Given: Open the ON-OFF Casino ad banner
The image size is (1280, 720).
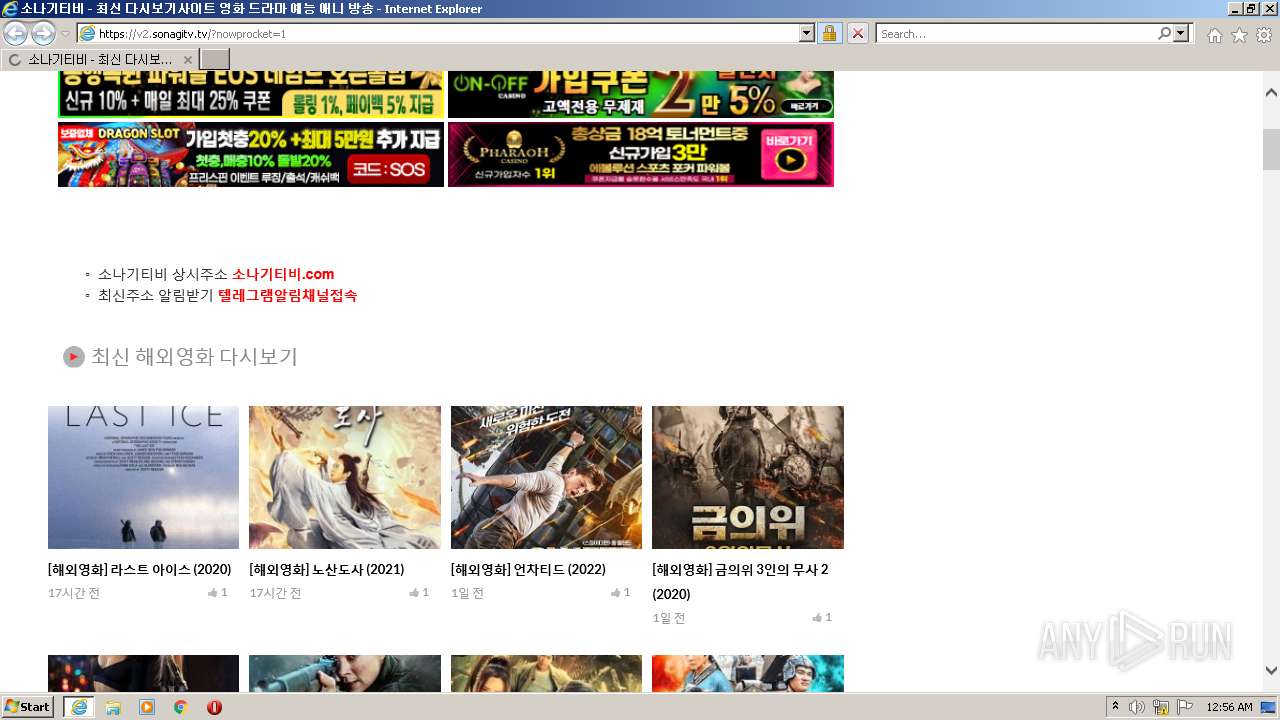Looking at the screenshot, I should pyautogui.click(x=641, y=94).
